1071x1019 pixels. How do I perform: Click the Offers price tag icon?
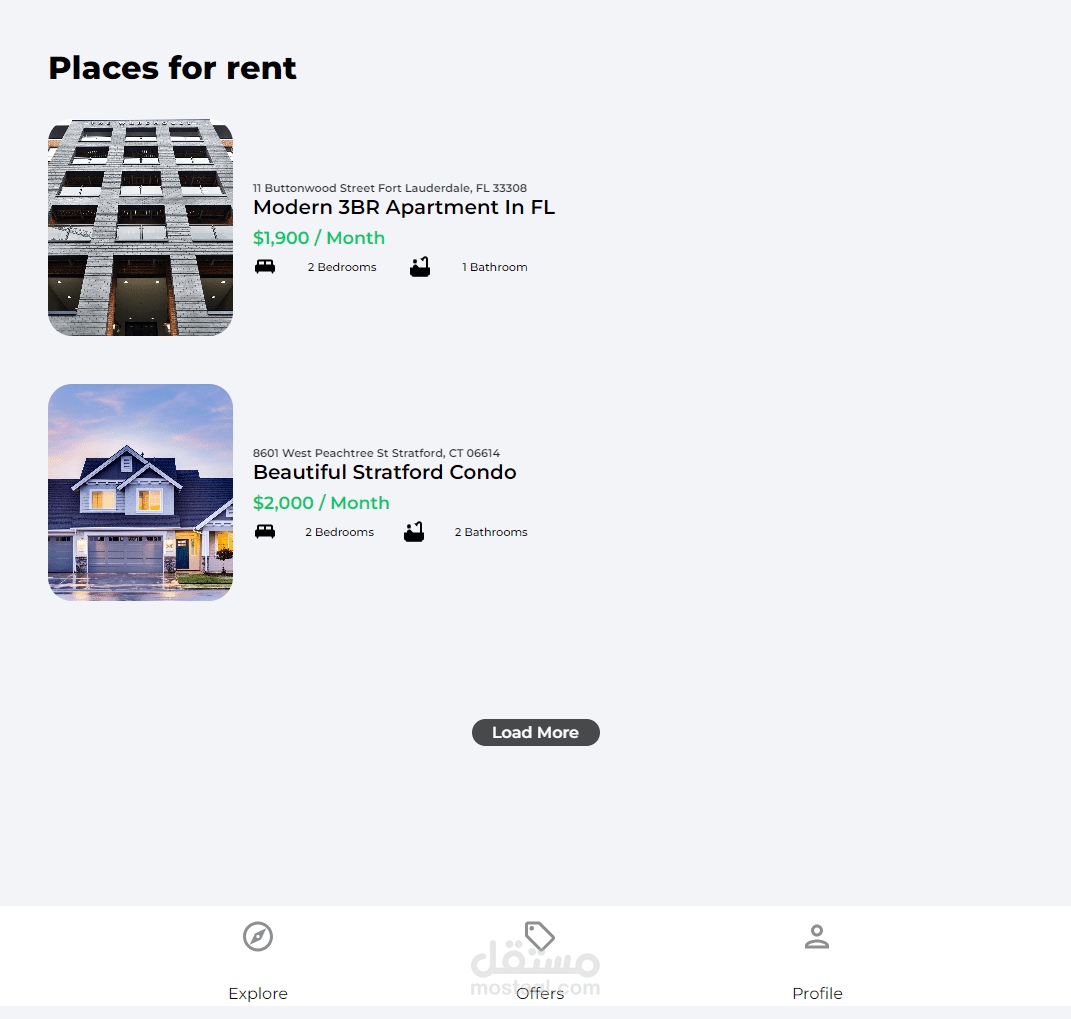tap(539, 936)
